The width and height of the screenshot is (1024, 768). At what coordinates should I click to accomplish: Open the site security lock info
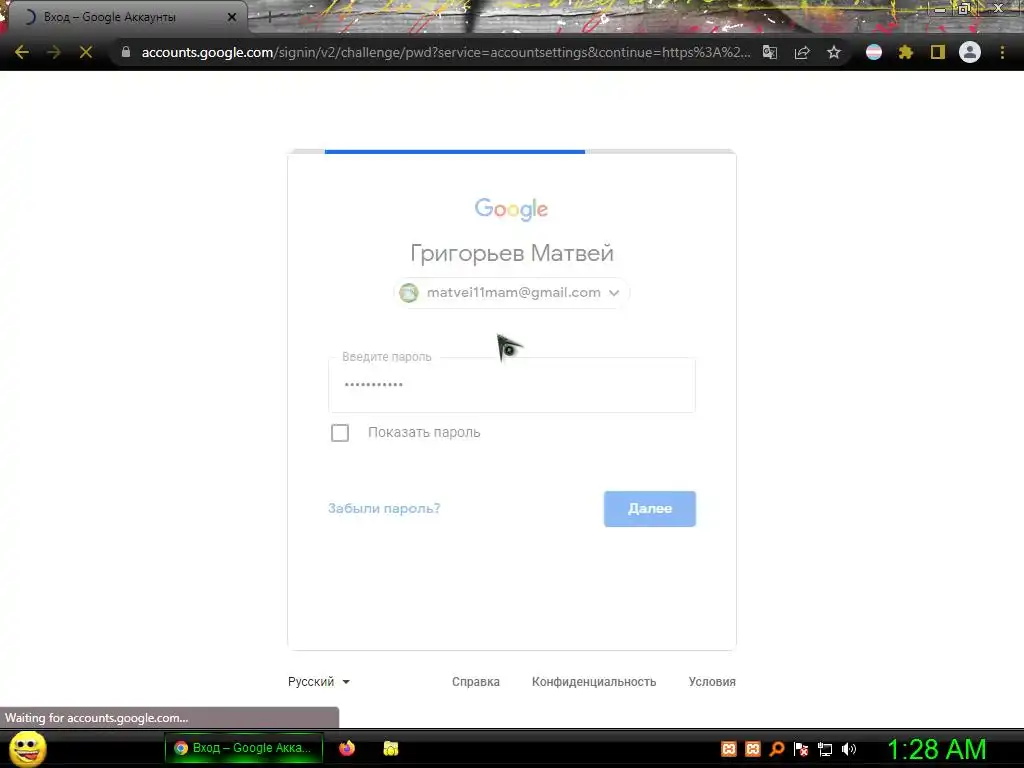coord(126,52)
